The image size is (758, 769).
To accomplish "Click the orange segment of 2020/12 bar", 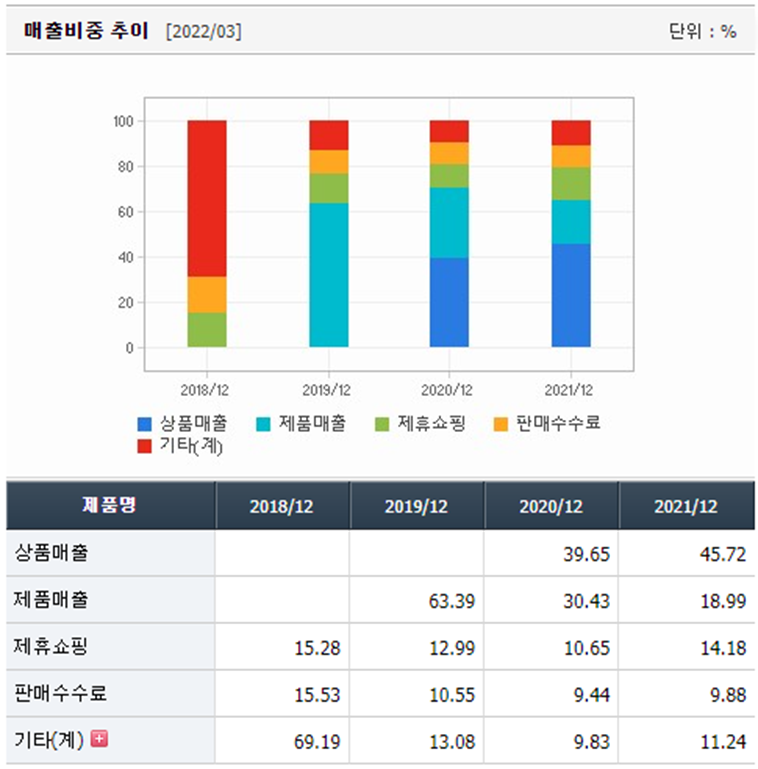I will [x=449, y=154].
